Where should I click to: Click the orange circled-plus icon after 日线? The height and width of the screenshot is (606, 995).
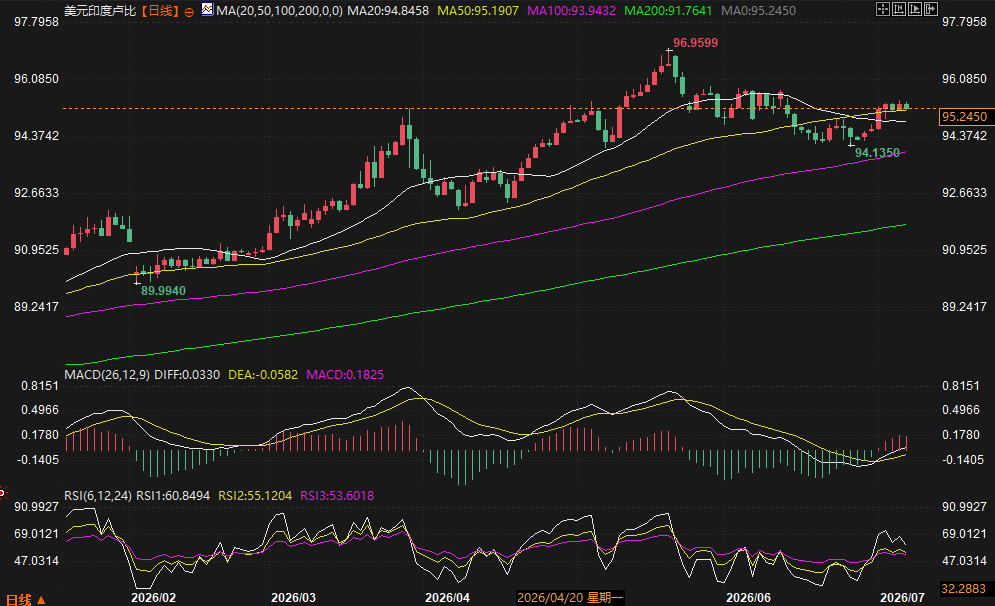[189, 11]
